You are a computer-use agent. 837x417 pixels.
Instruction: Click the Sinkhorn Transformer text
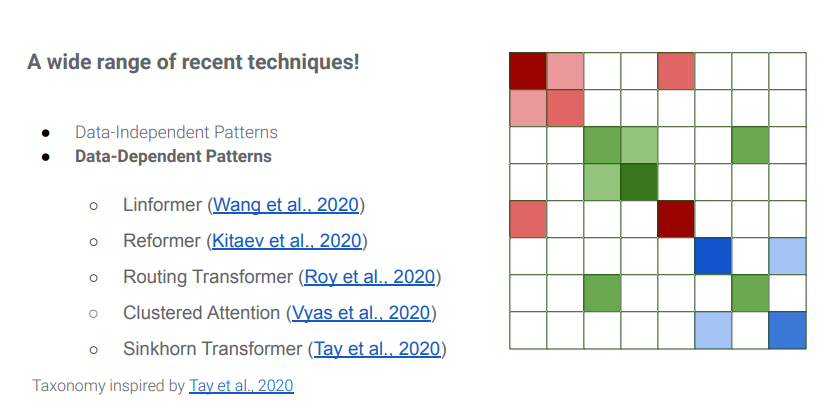212,349
